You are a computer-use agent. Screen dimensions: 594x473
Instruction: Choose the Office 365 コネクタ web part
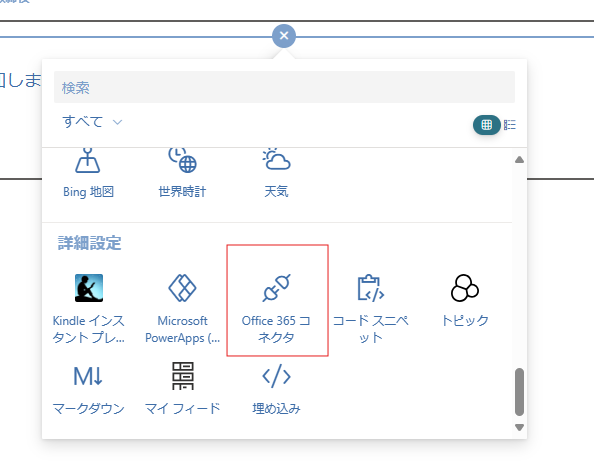[x=277, y=300]
